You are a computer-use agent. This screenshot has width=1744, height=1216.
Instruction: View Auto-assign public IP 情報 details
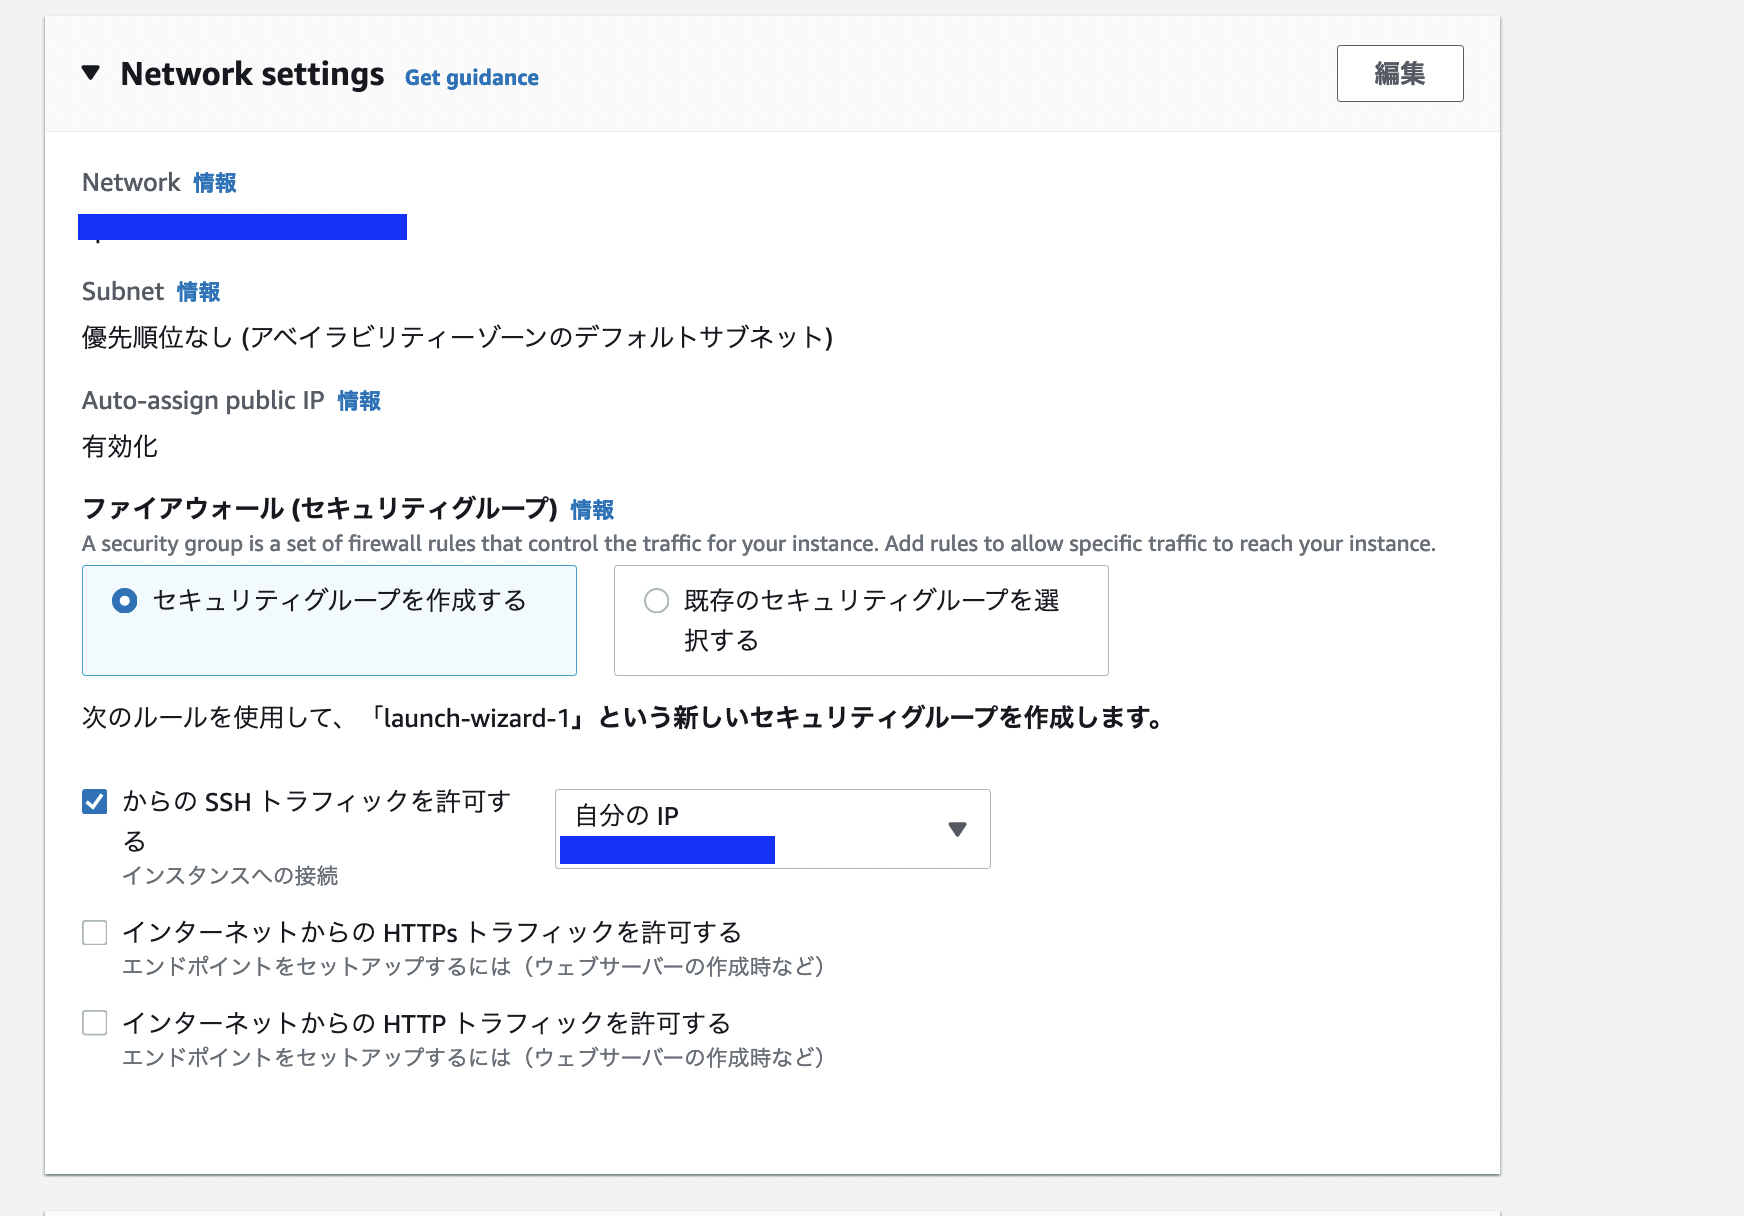click(358, 401)
